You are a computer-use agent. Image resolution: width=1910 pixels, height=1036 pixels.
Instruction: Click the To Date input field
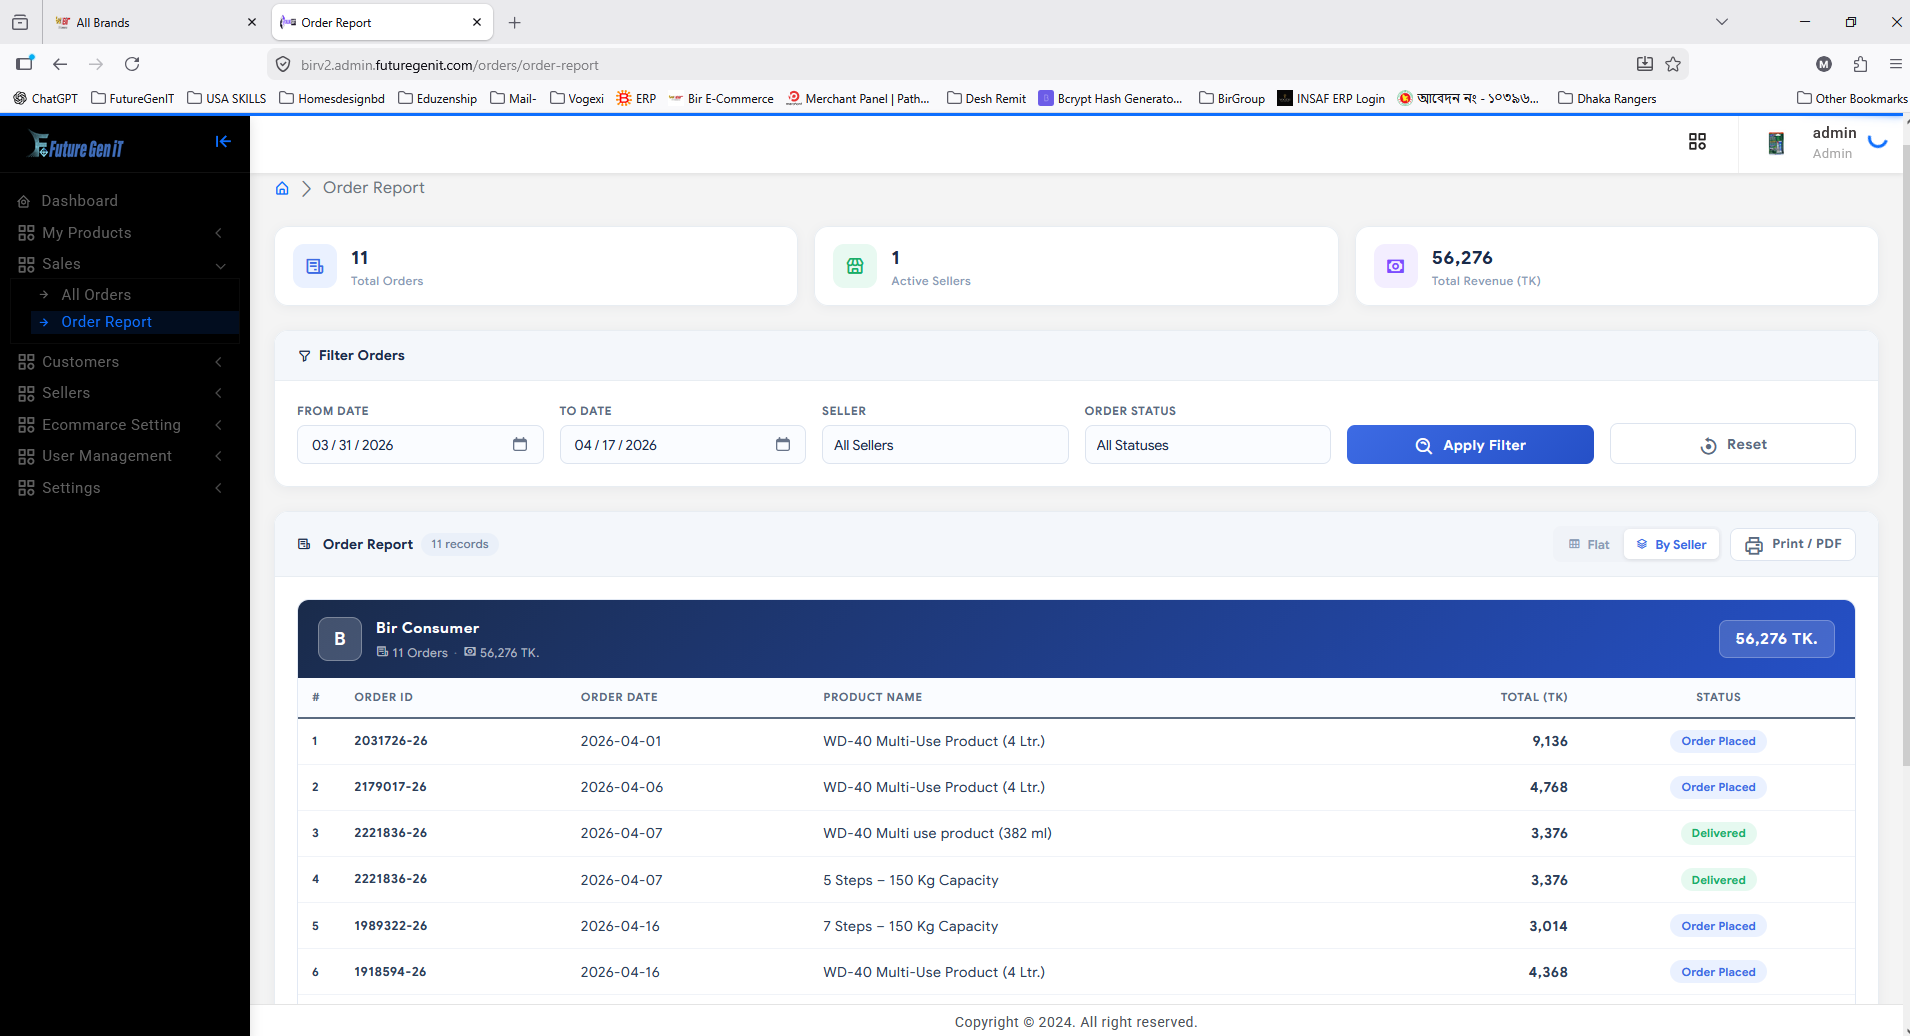[x=682, y=445]
